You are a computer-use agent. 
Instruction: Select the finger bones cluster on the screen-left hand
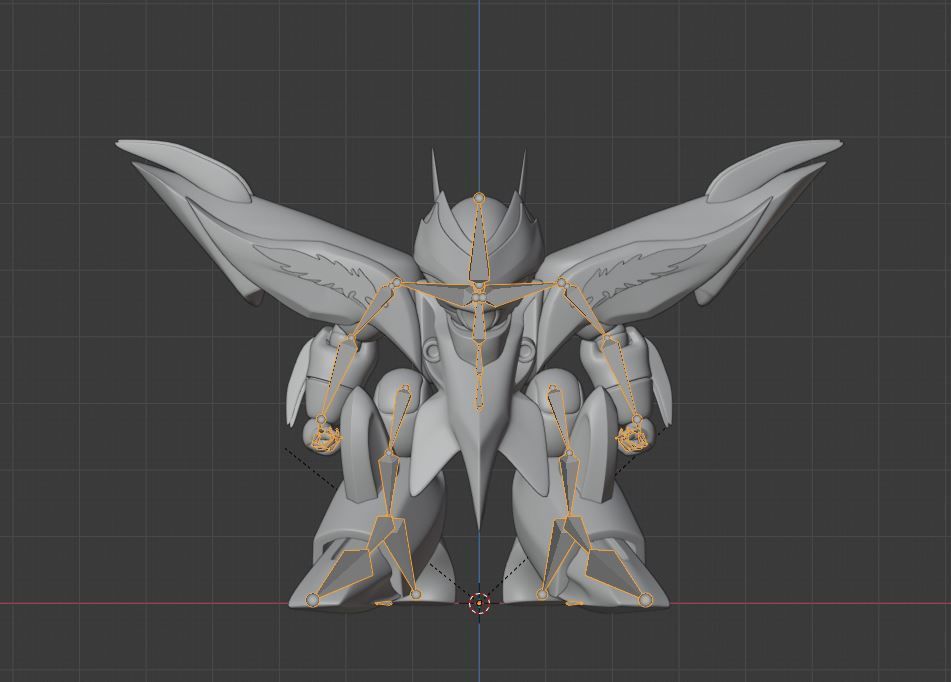(326, 438)
